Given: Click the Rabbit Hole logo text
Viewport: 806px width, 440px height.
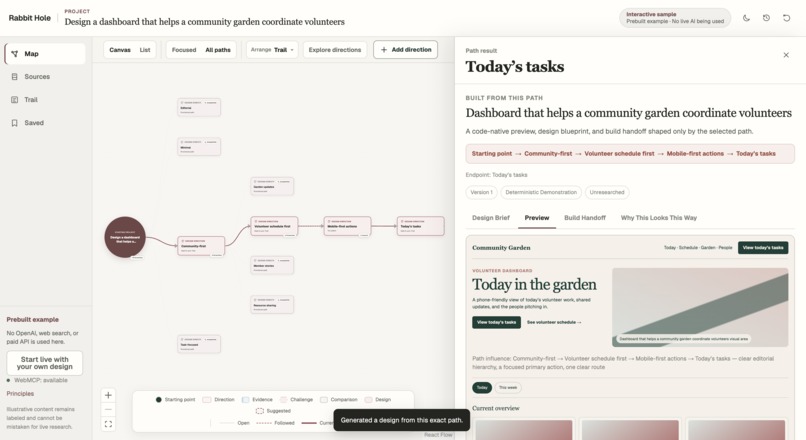Looking at the screenshot, I should [x=29, y=18].
